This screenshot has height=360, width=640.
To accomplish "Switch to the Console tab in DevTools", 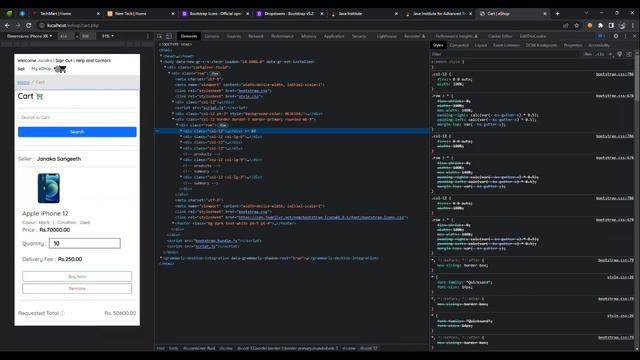I will click(212, 36).
